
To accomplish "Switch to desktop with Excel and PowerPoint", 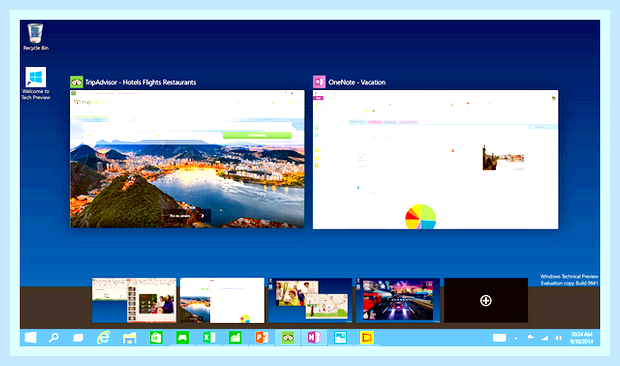I will point(134,300).
